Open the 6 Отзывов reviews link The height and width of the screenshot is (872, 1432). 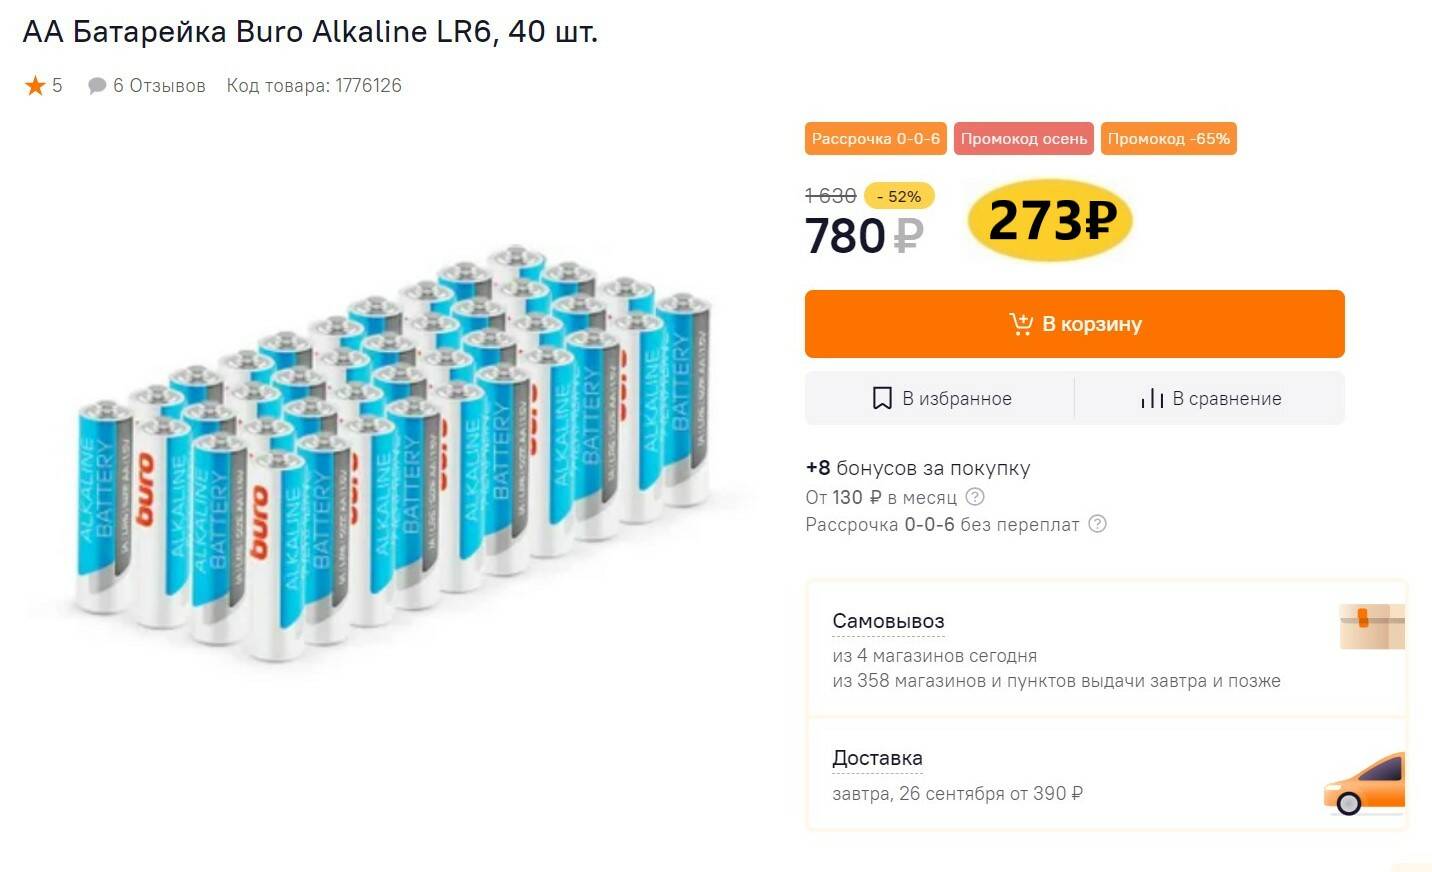point(158,86)
